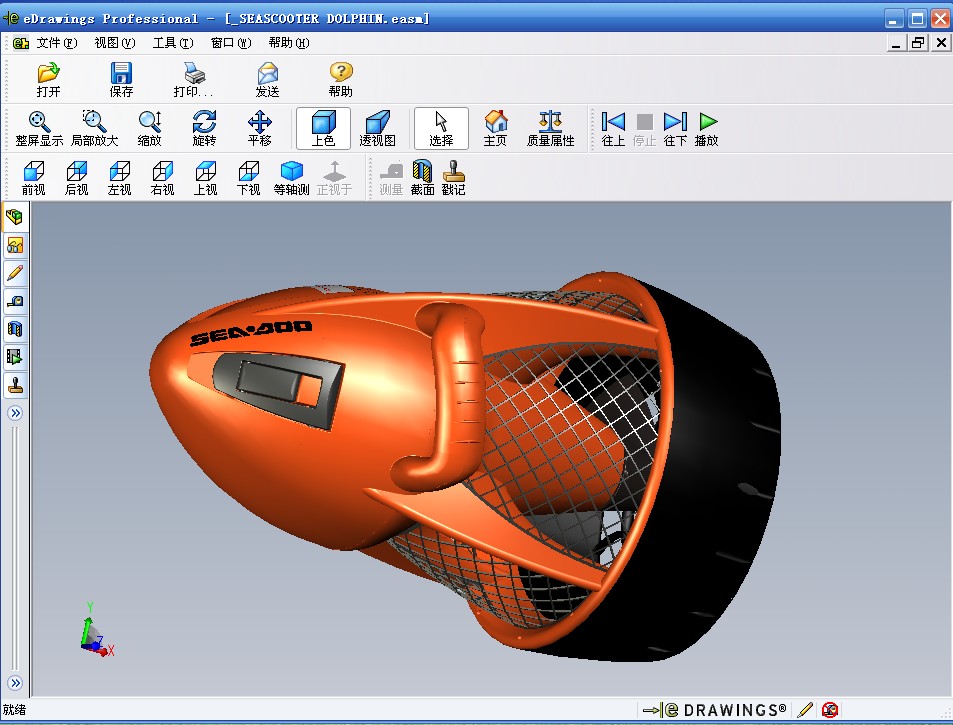Open the measure tab in left sidebar
Screen dimensions: 953x725
pos(15,301)
